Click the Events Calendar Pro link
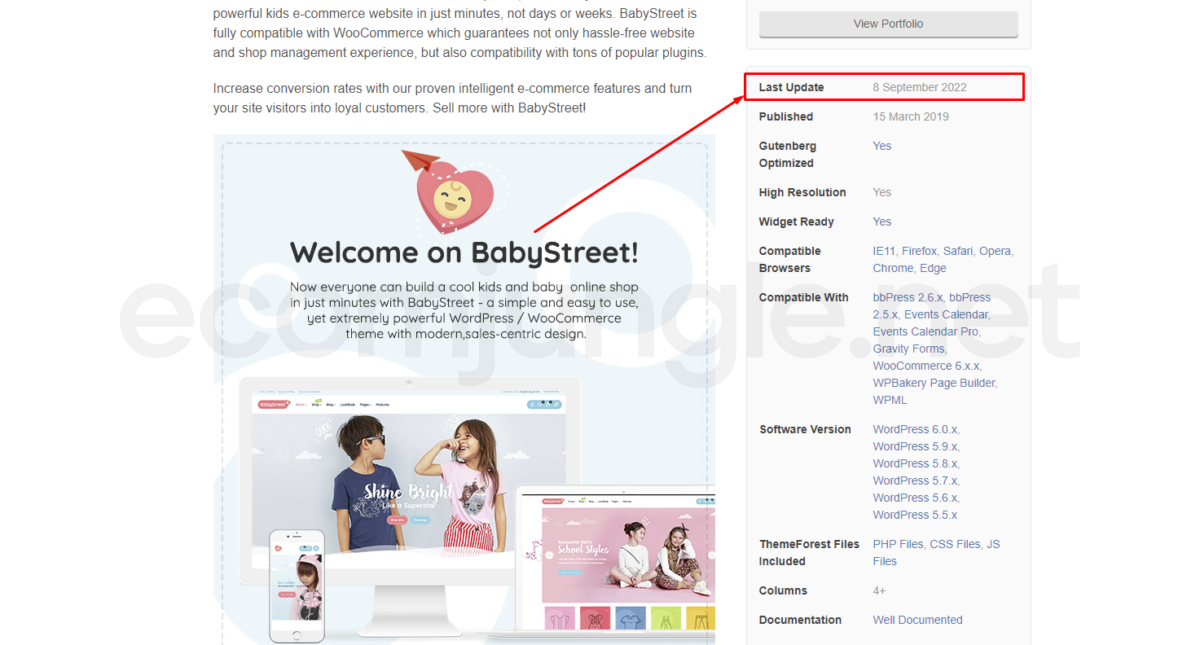 [x=925, y=332]
